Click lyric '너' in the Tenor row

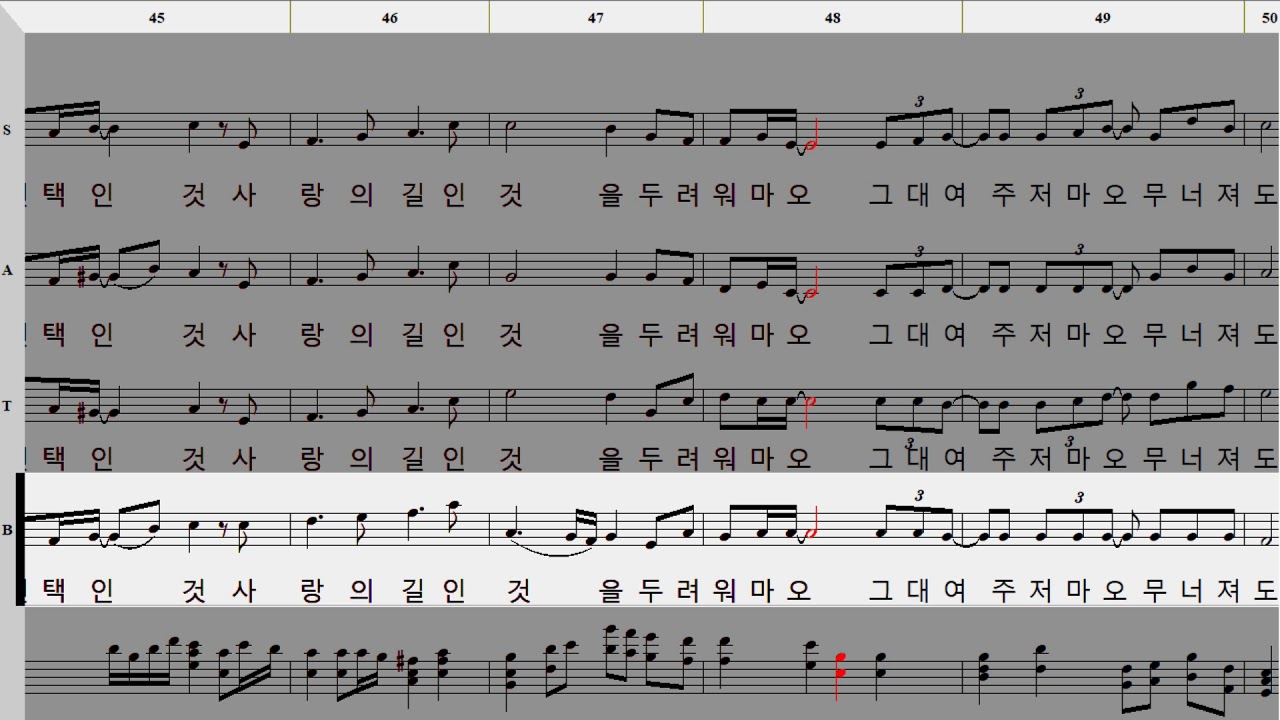click(x=1192, y=458)
